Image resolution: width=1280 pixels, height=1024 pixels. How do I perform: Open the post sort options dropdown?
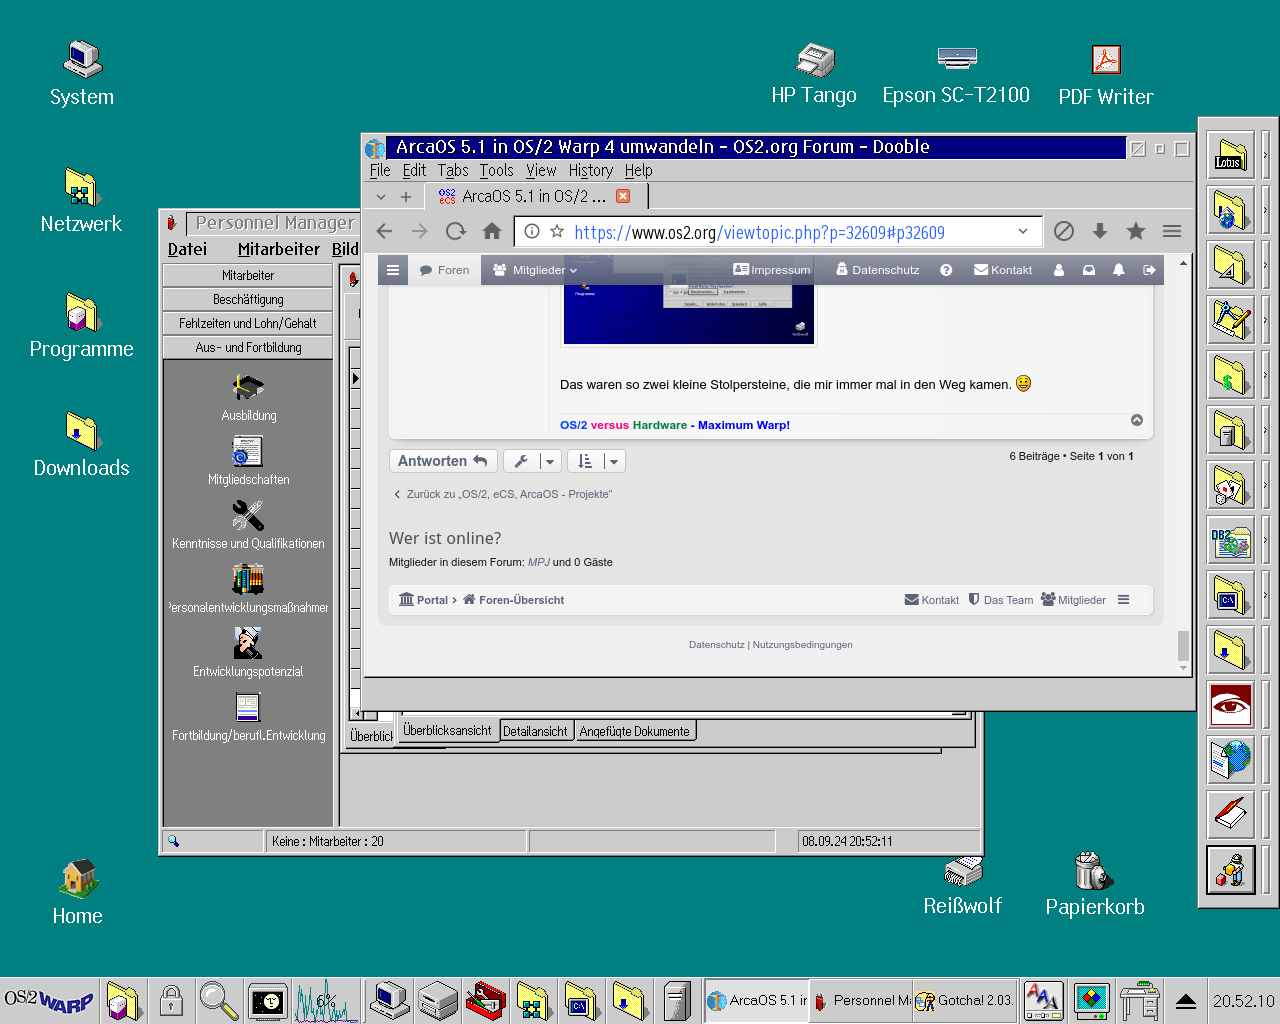click(x=596, y=461)
